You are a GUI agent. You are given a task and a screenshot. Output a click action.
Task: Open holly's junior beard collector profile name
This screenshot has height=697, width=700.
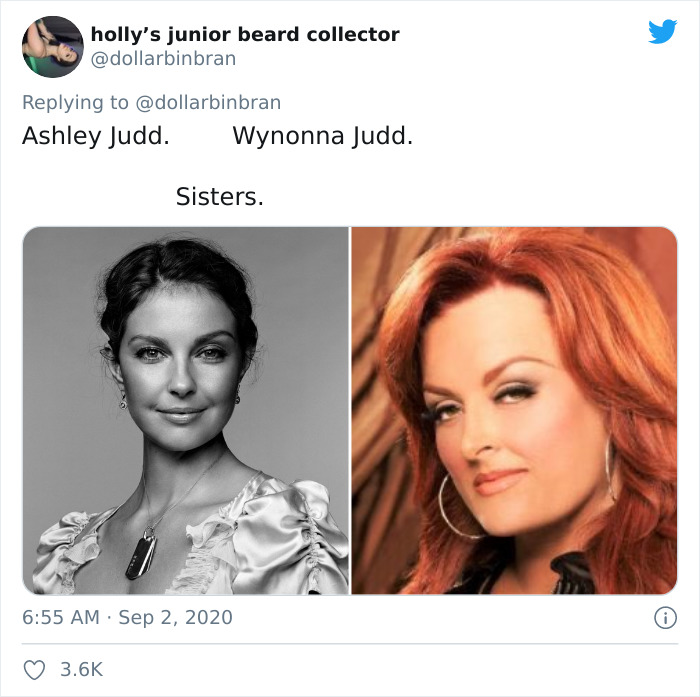pos(245,34)
